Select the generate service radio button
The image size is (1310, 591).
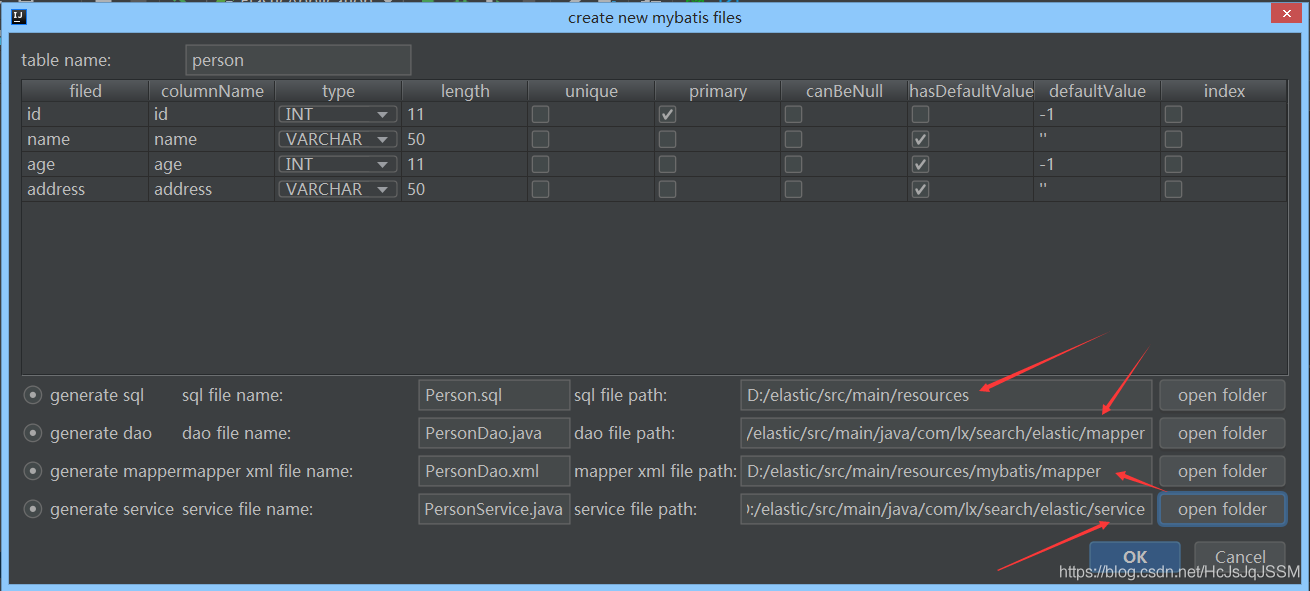(x=33, y=510)
